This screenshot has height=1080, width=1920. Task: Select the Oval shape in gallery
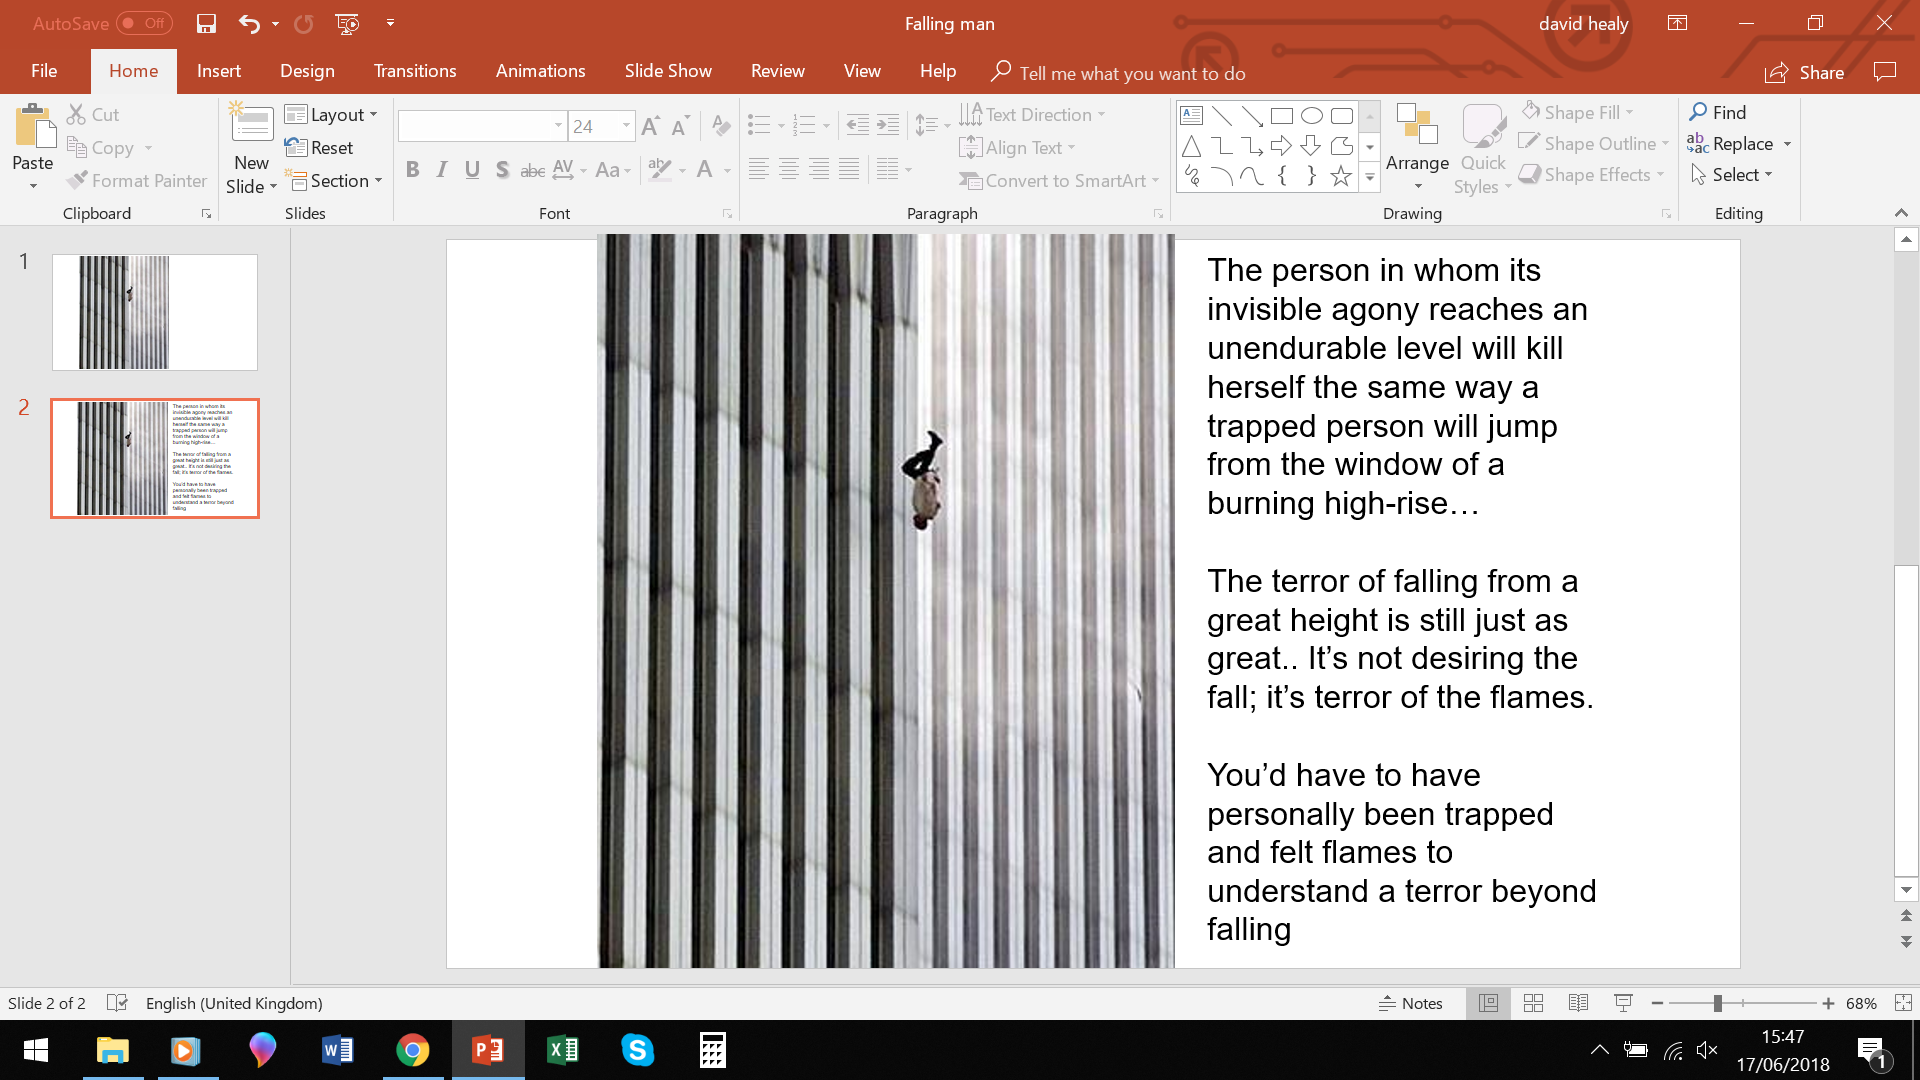1312,115
